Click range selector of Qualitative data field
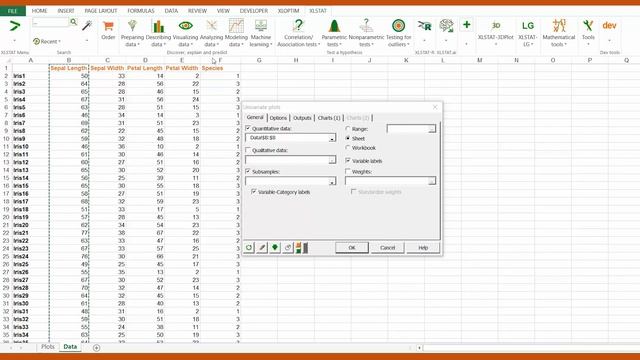The width and height of the screenshot is (640, 360). pos(332,160)
